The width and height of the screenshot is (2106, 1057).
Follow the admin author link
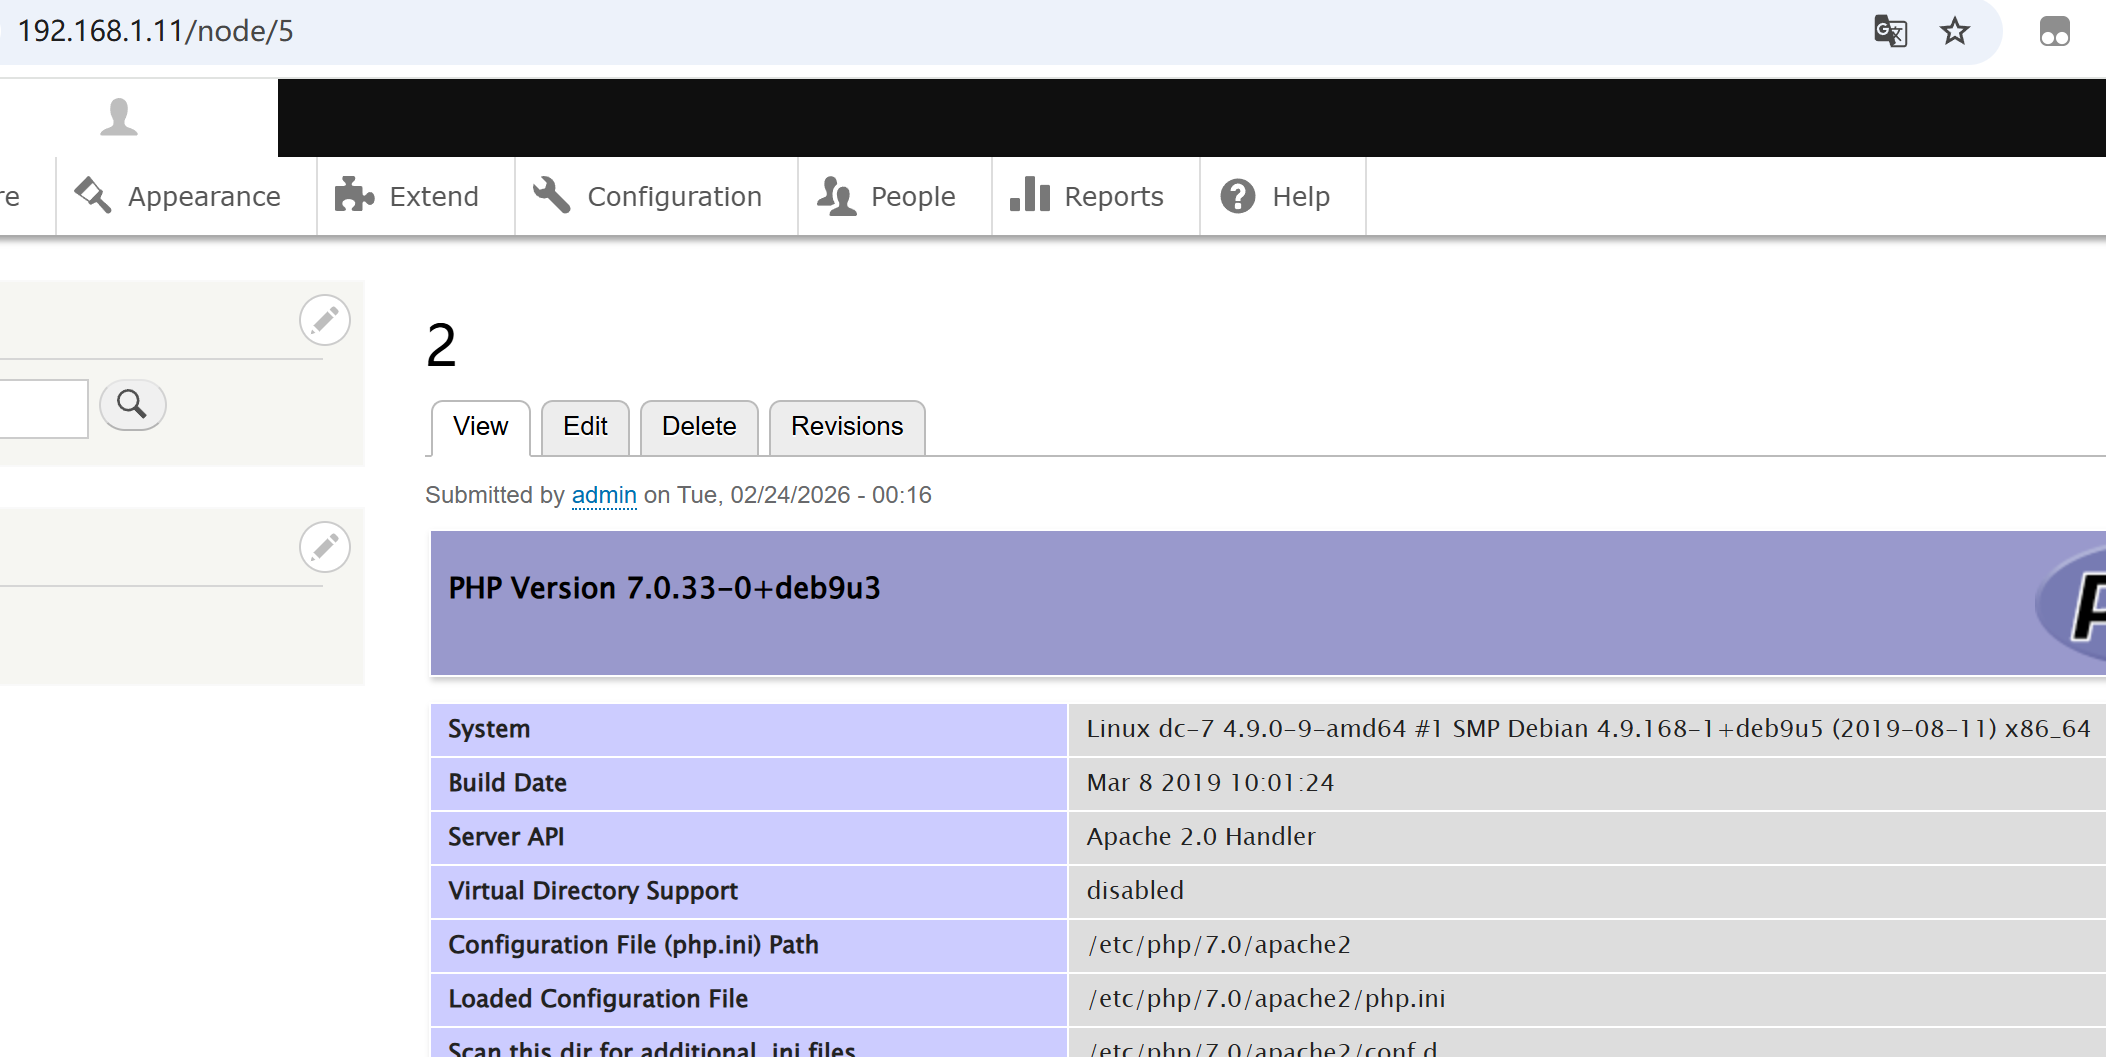604,495
